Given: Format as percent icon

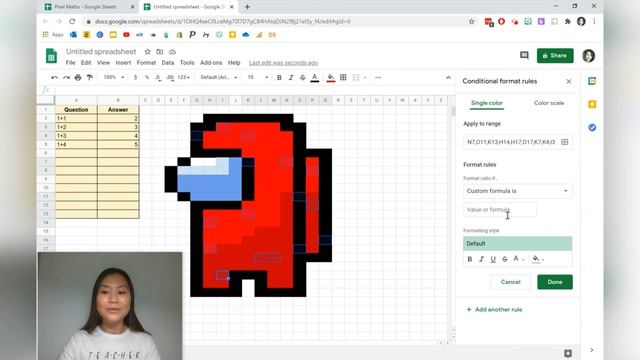Looking at the screenshot, I should click(x=147, y=78).
